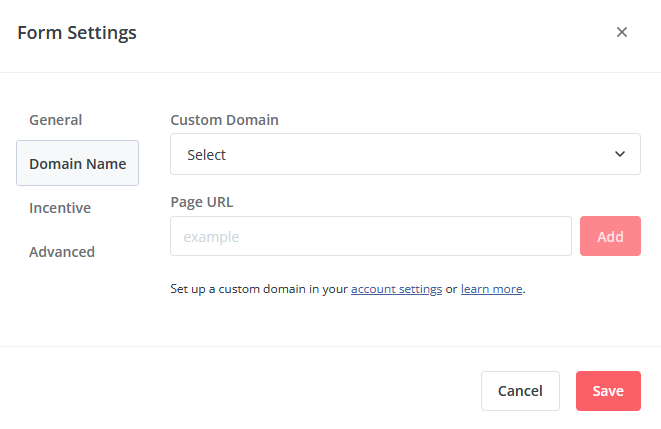Click the Form Settings dialog title

[x=77, y=32]
